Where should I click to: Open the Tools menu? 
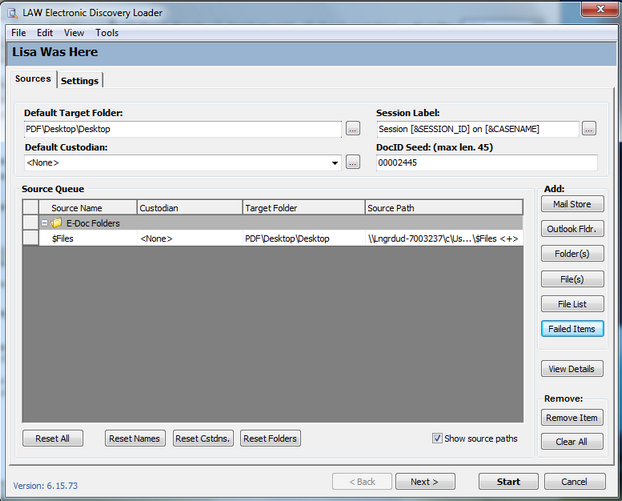(107, 33)
